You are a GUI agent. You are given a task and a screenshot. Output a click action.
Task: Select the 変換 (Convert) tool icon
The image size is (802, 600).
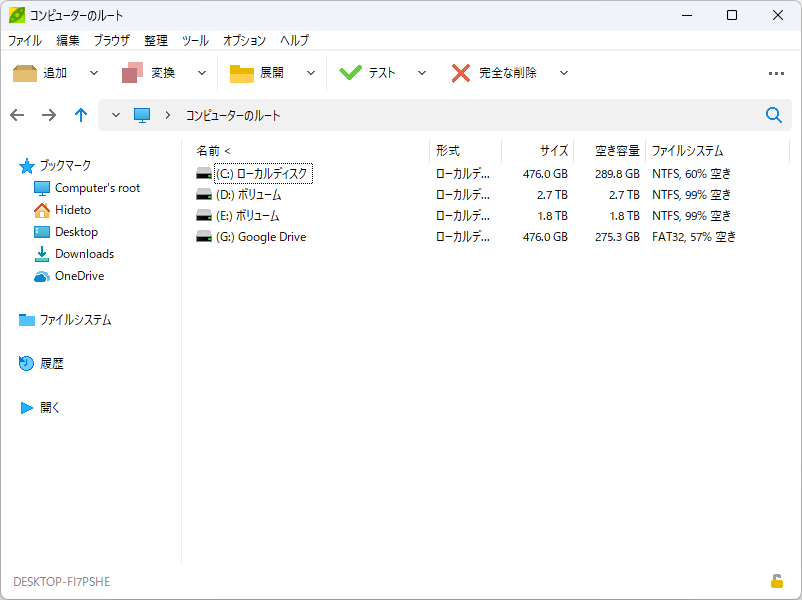(x=134, y=71)
